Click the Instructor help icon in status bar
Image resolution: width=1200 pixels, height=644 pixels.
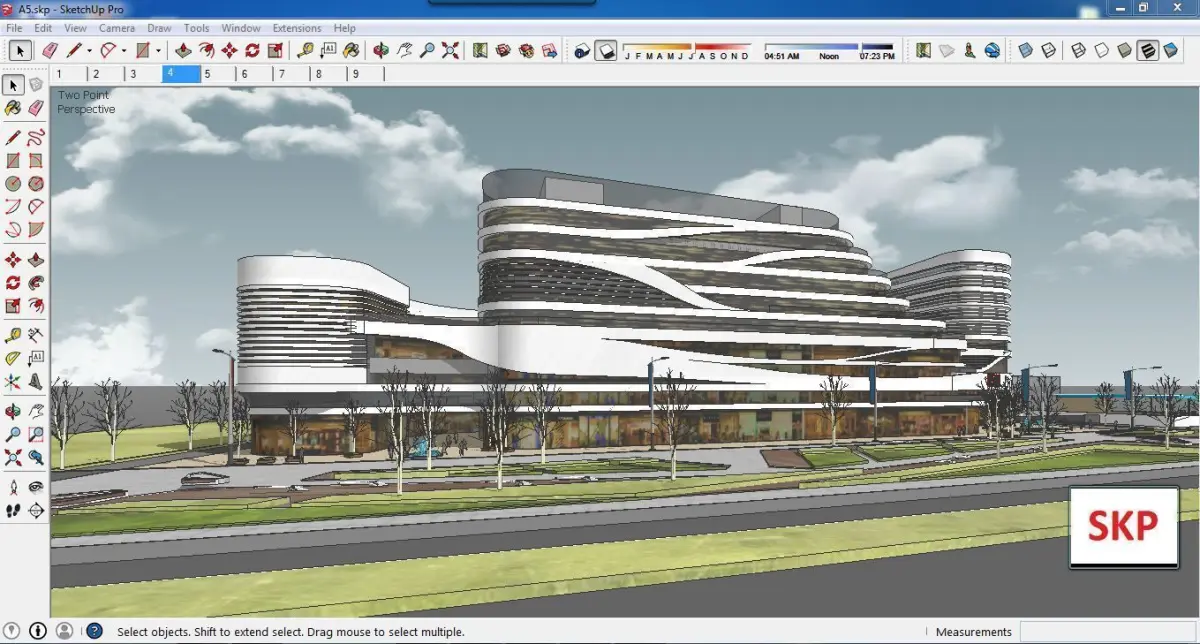click(94, 631)
